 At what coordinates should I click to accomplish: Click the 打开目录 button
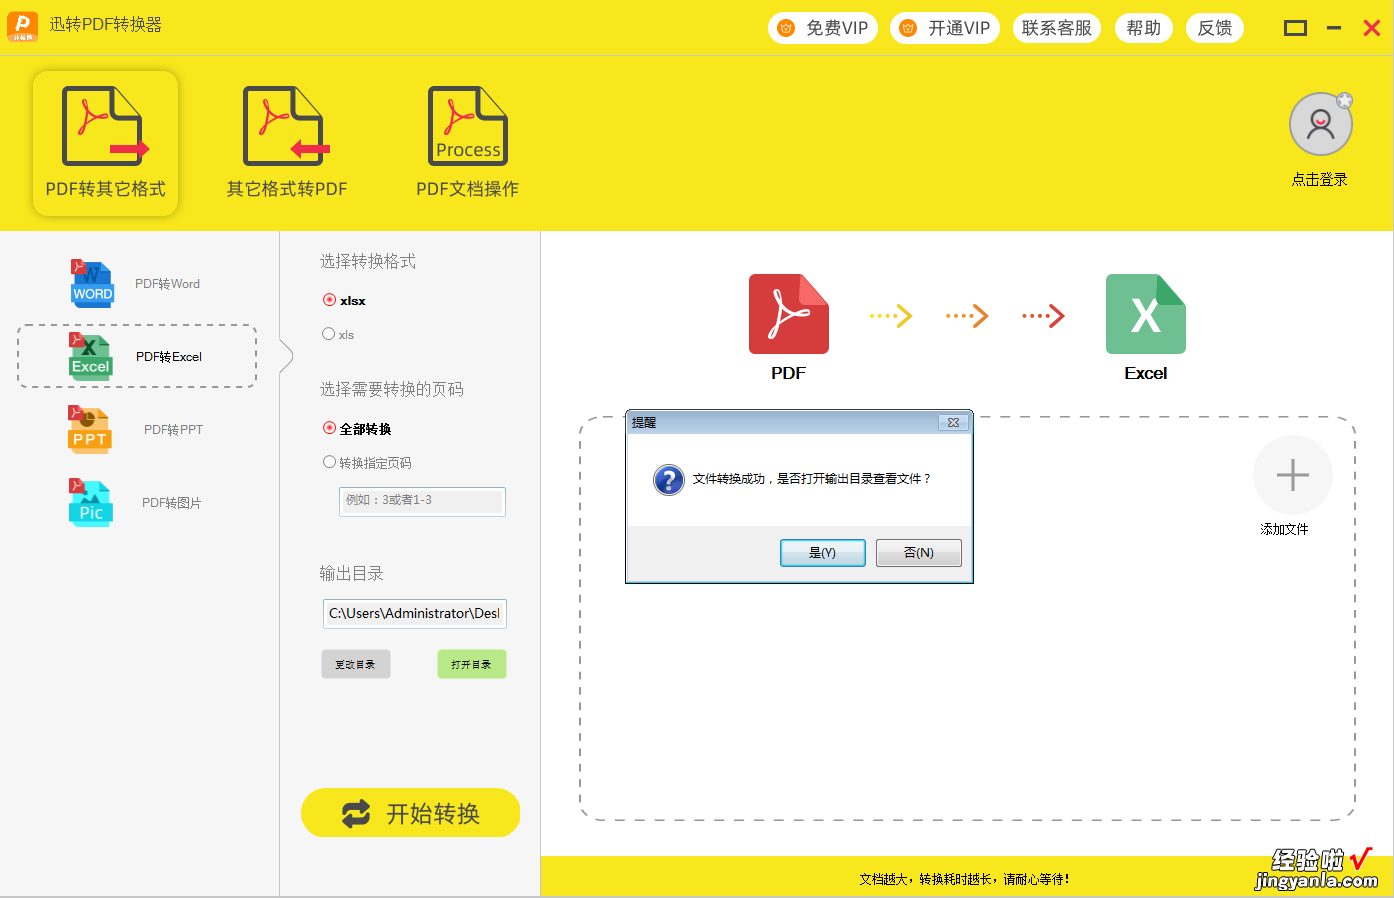point(472,664)
